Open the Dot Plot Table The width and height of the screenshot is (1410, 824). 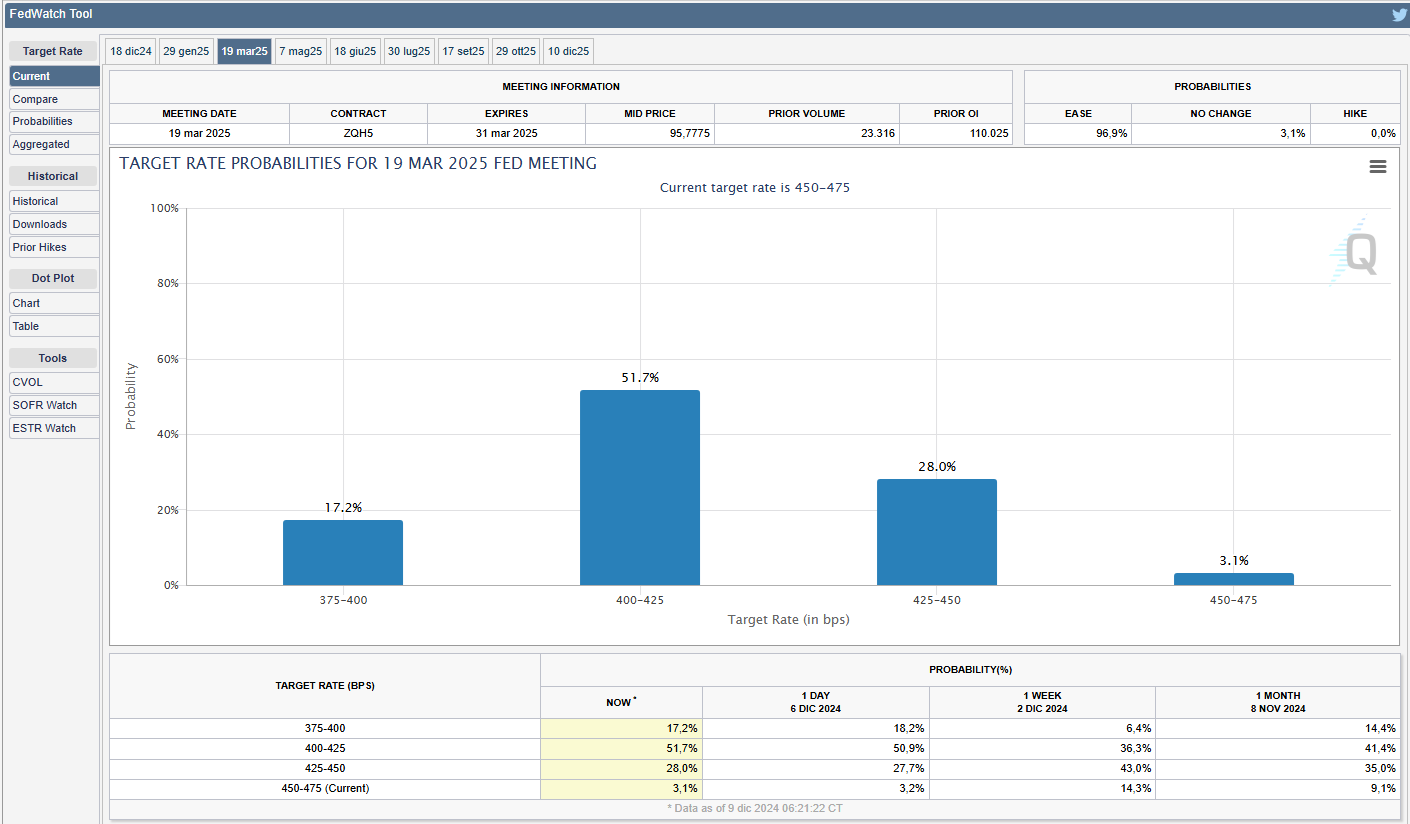54,326
